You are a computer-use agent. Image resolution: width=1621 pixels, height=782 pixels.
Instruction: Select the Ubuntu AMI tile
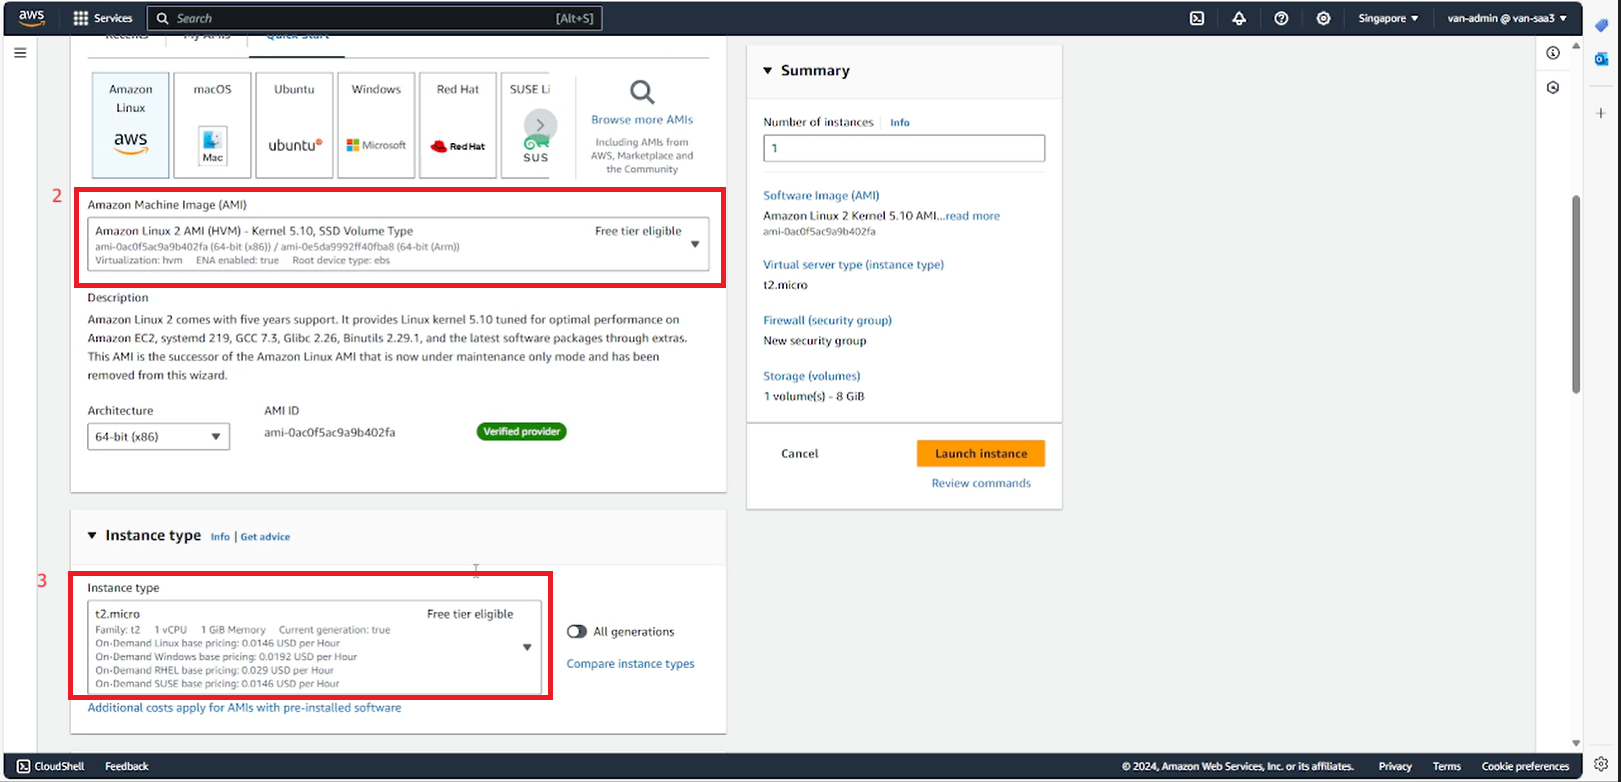294,125
